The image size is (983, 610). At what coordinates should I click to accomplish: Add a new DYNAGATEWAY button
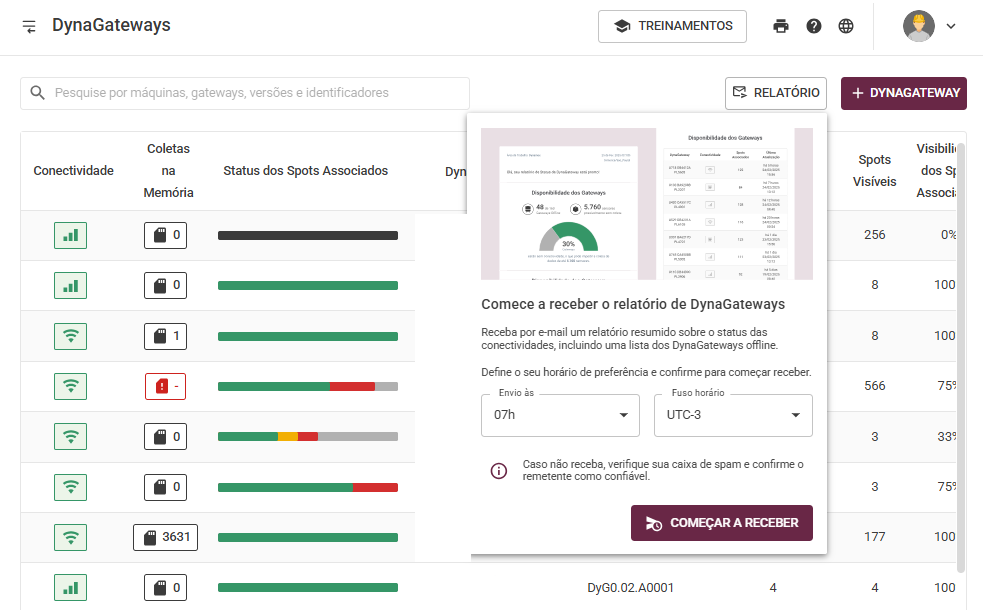[x=903, y=93]
